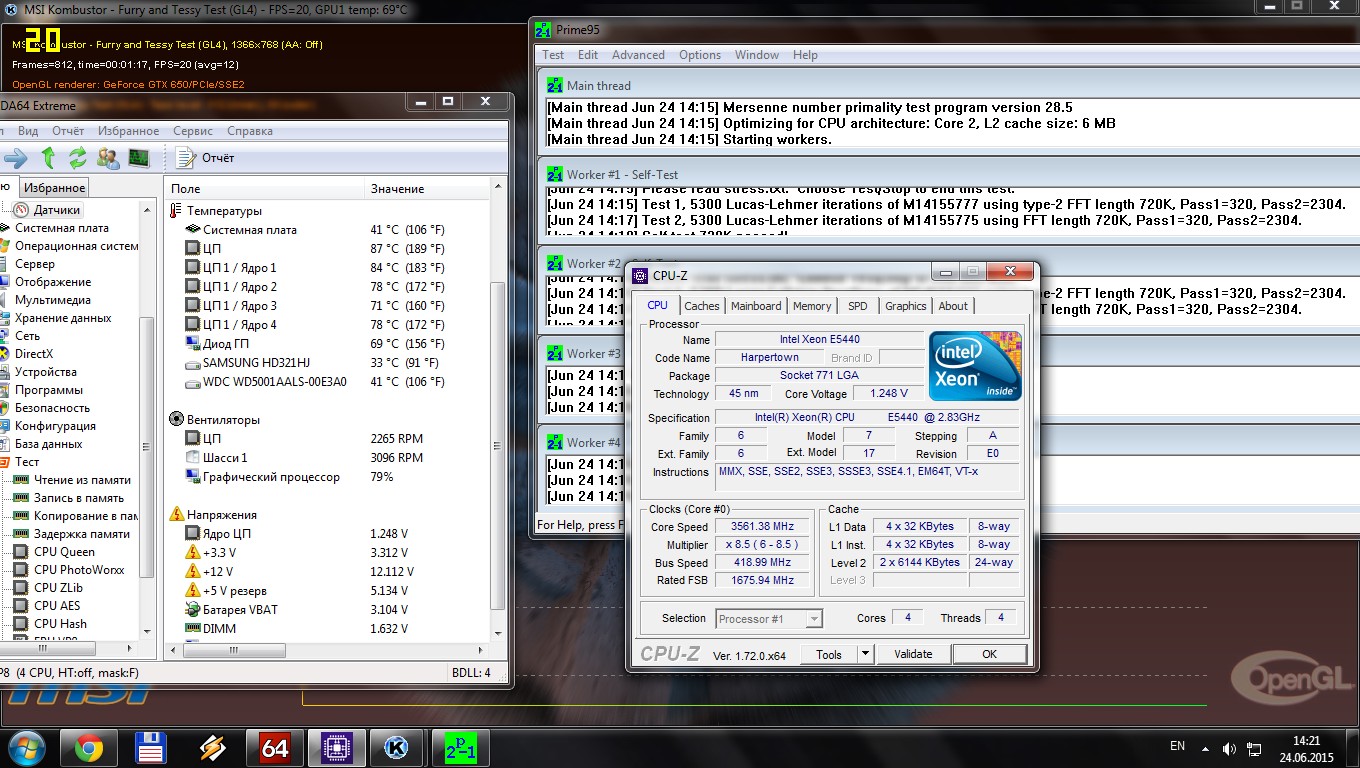1360x768 pixels.
Task: Switch to the Caches tab in CPU-Z
Action: pos(702,306)
